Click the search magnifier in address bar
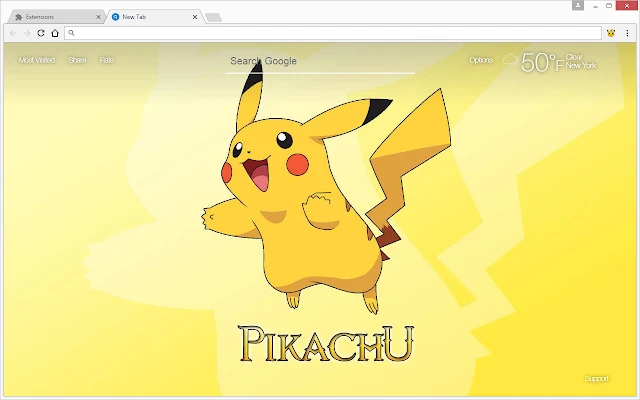640x400 pixels. [71, 33]
